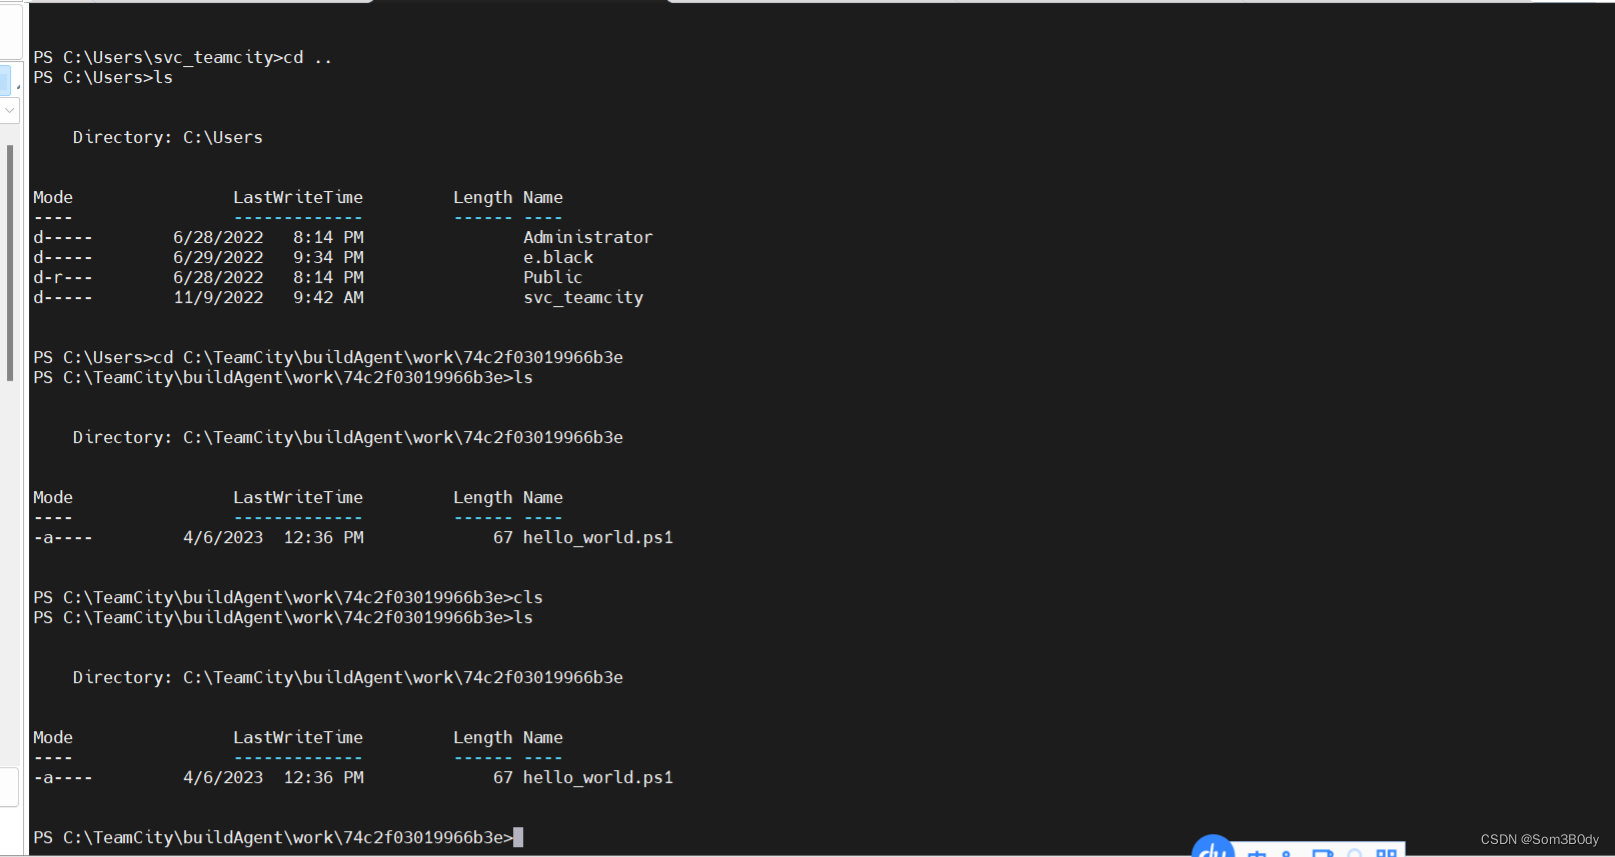Click the 9:34 PM time value
The image size is (1615, 857).
tap(328, 257)
